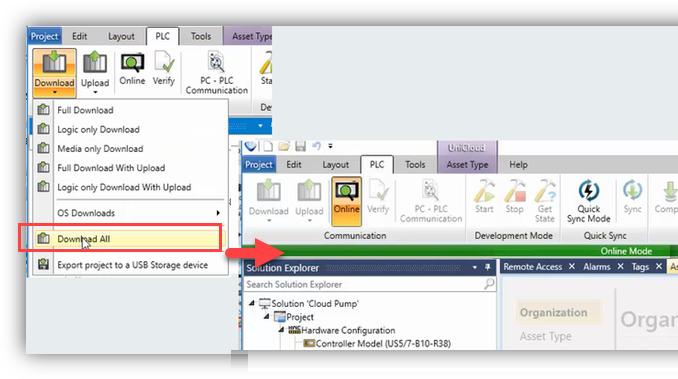Toggle the highlighted Online mode button

pyautogui.click(x=346, y=201)
